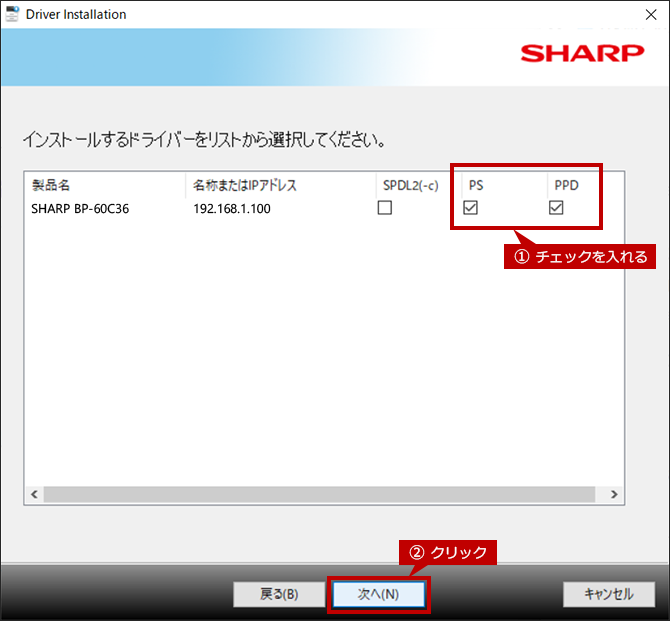Uncheck the PS driver checkbox
Screen dimensions: 670x621
pyautogui.click(x=470, y=208)
